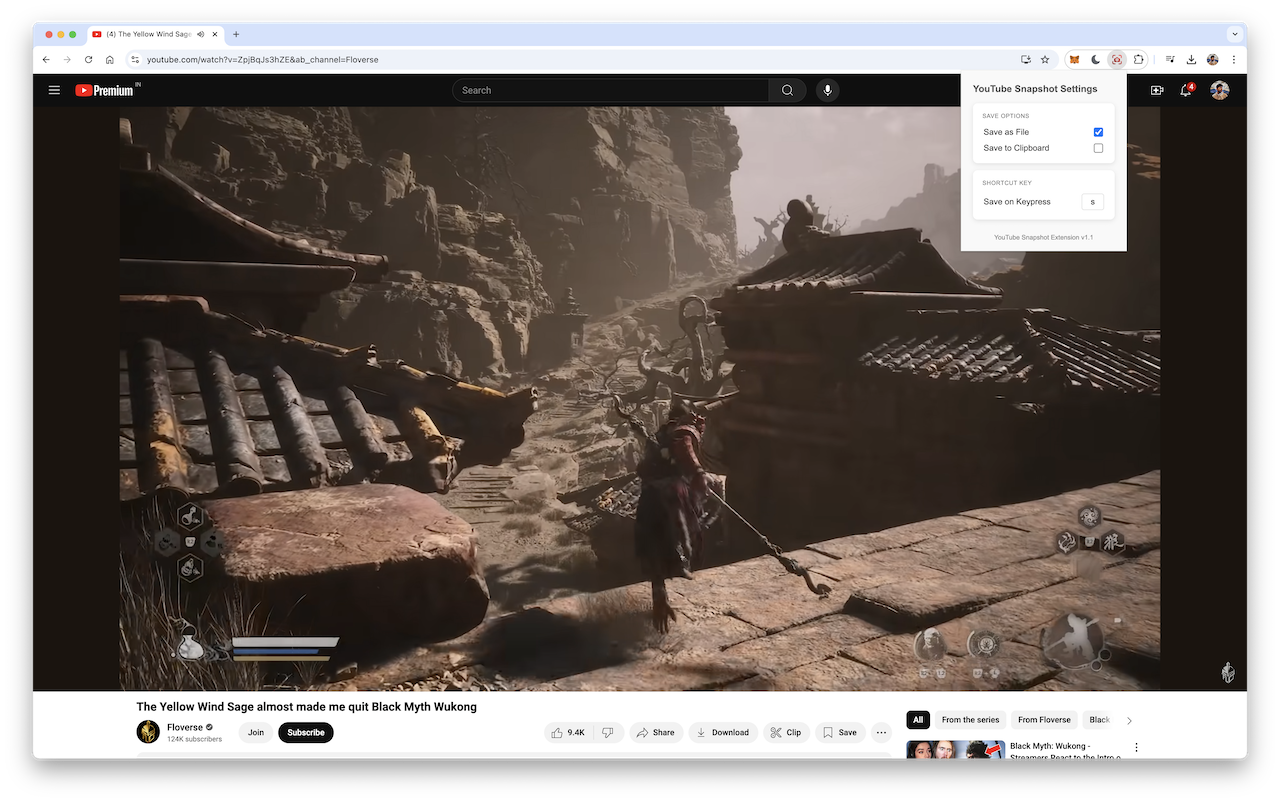Go to the browser home page
This screenshot has height=800, width=1280.
pyautogui.click(x=110, y=60)
